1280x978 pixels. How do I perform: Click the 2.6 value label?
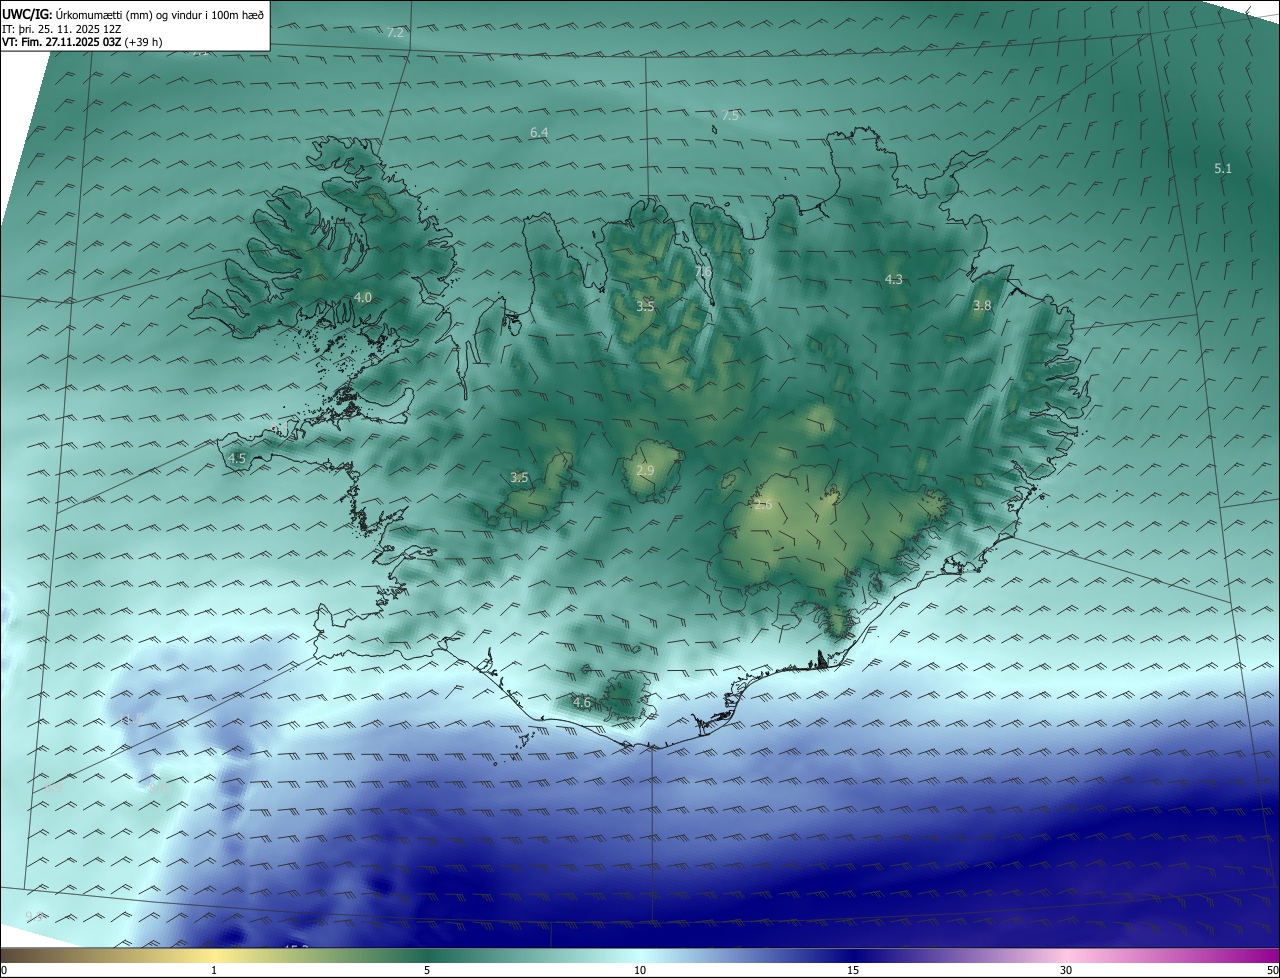pos(763,504)
